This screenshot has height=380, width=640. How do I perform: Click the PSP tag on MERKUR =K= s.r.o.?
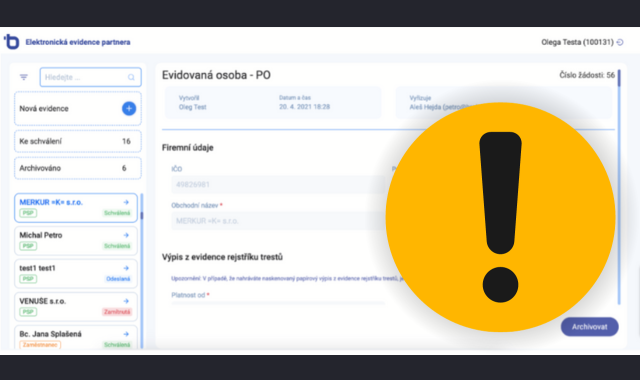pos(28,213)
